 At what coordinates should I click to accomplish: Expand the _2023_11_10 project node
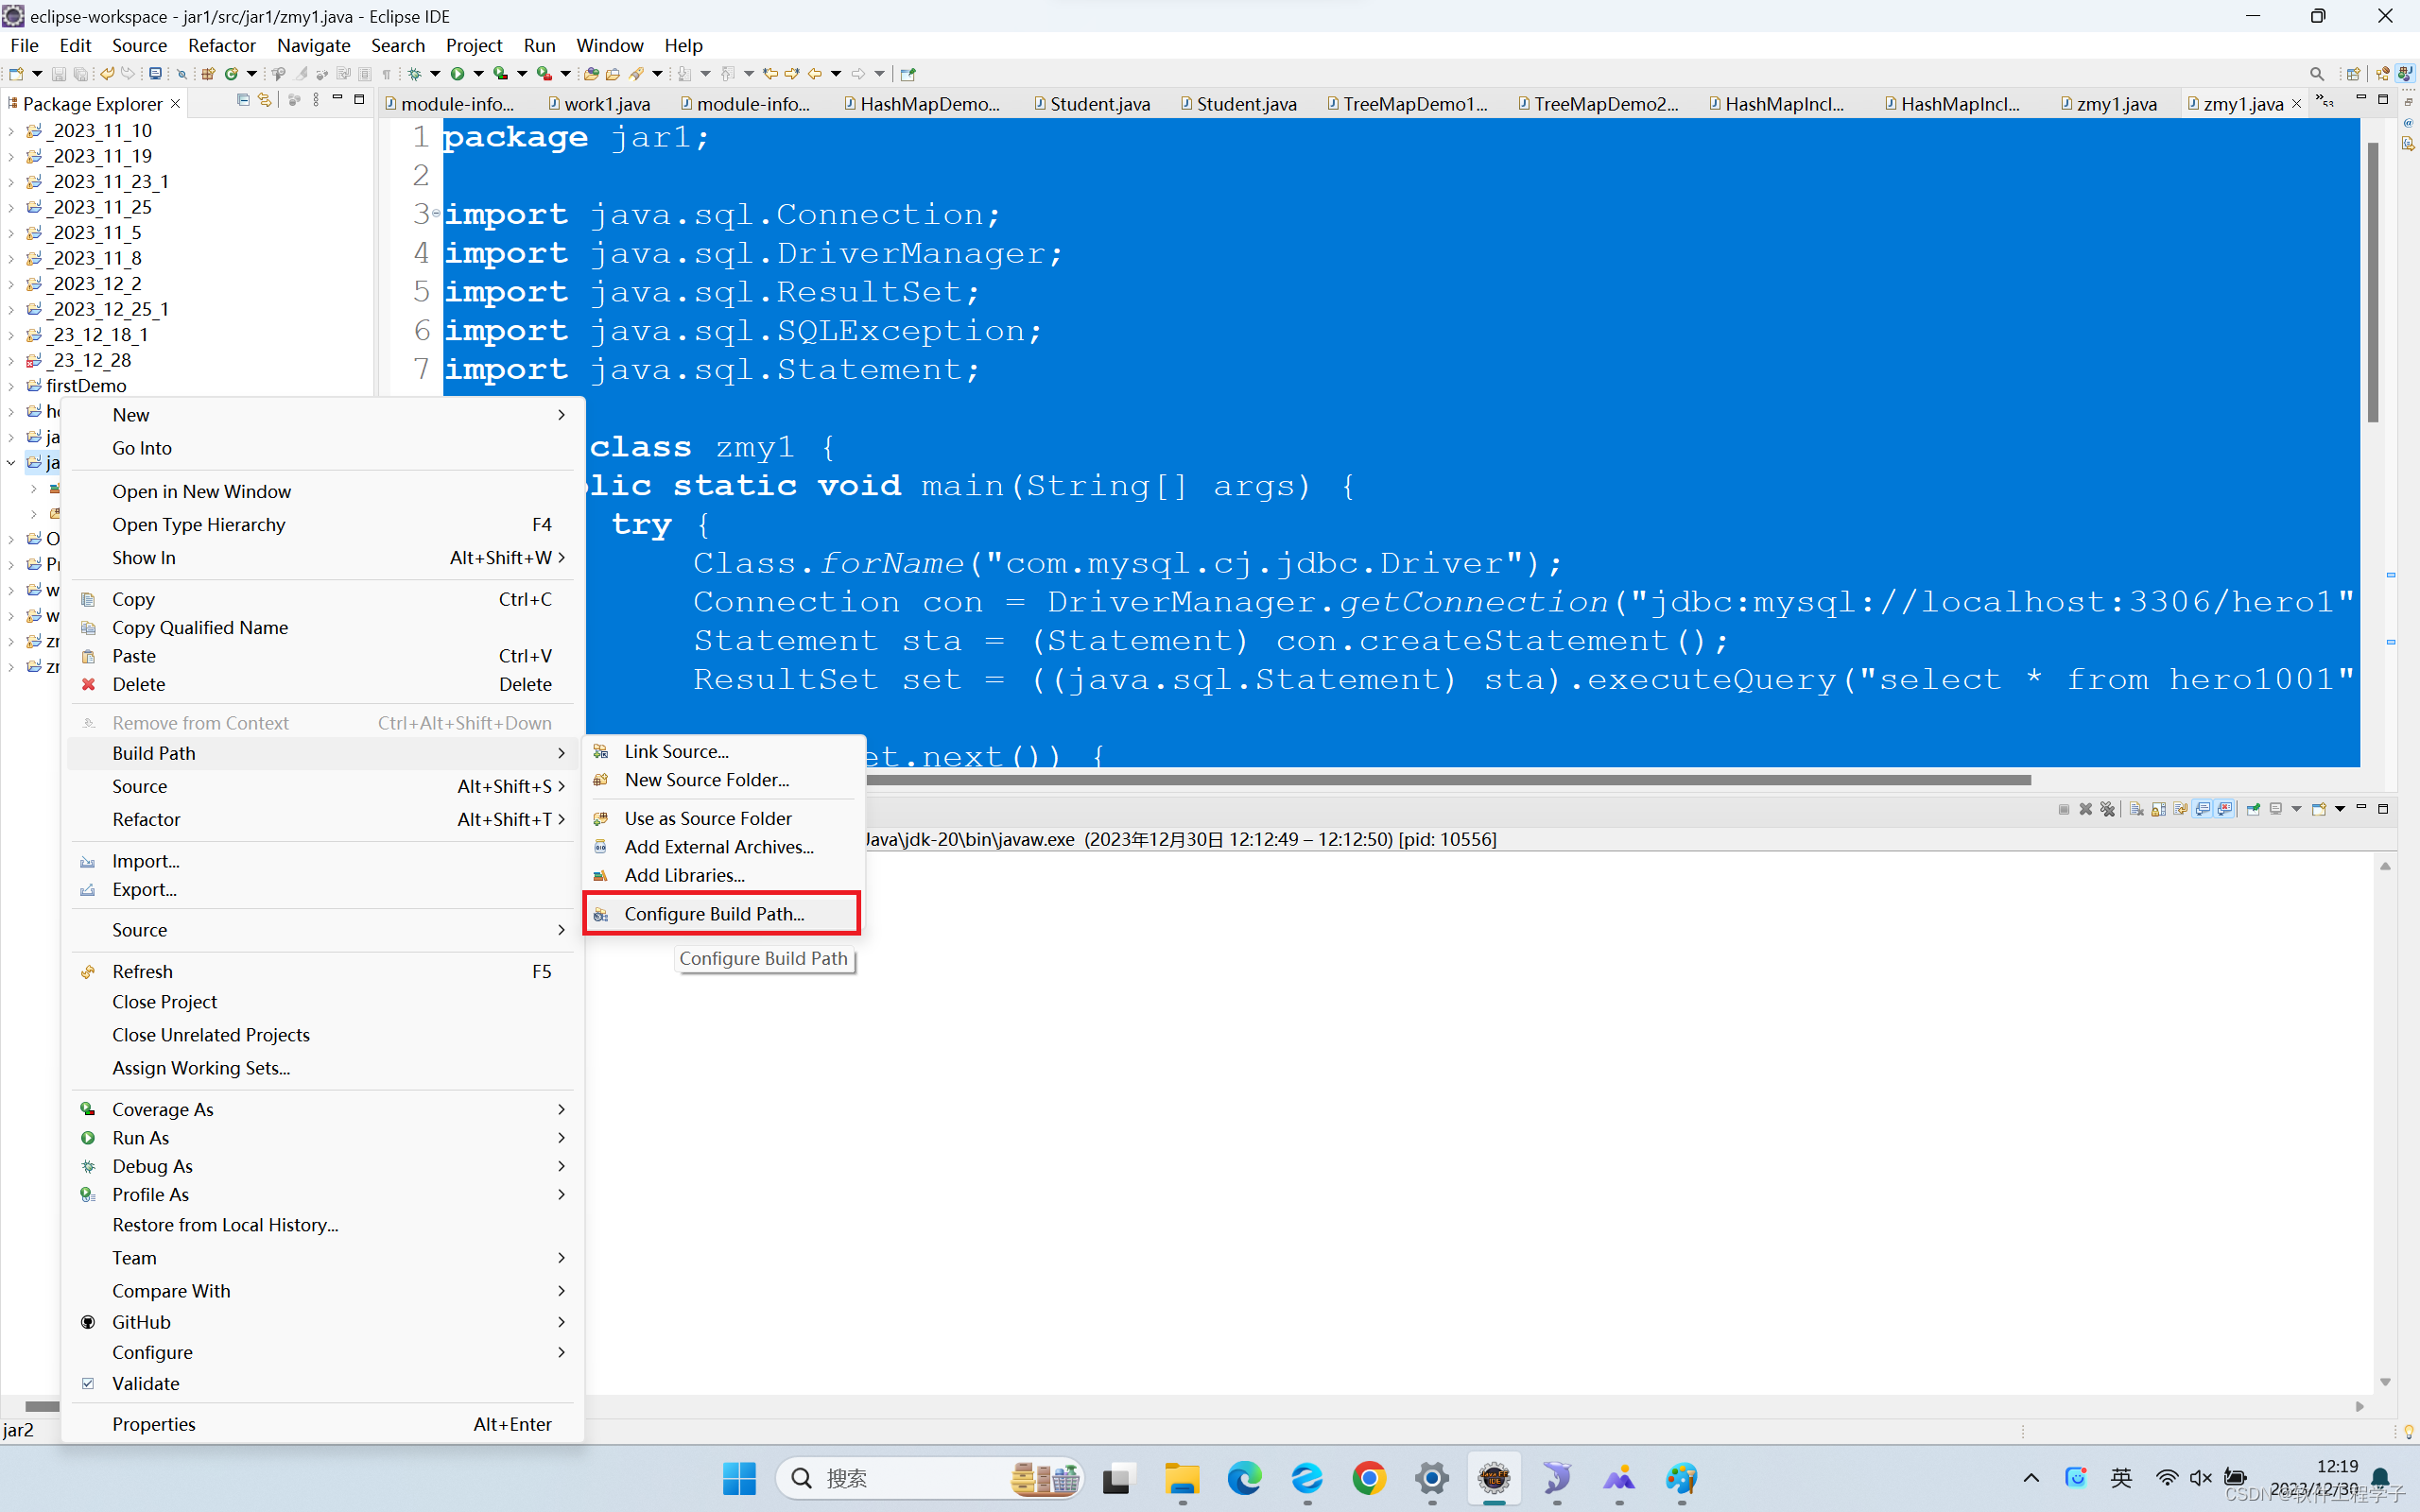(11, 130)
